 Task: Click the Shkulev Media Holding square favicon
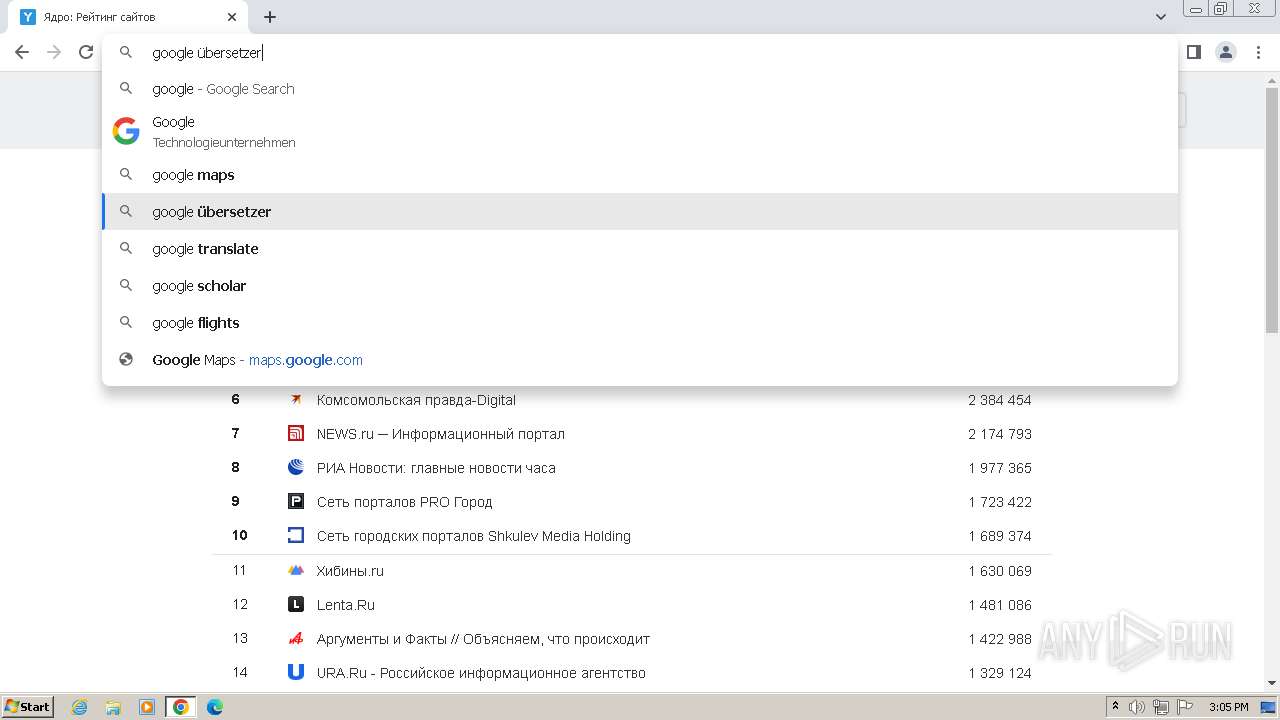pyautogui.click(x=296, y=535)
